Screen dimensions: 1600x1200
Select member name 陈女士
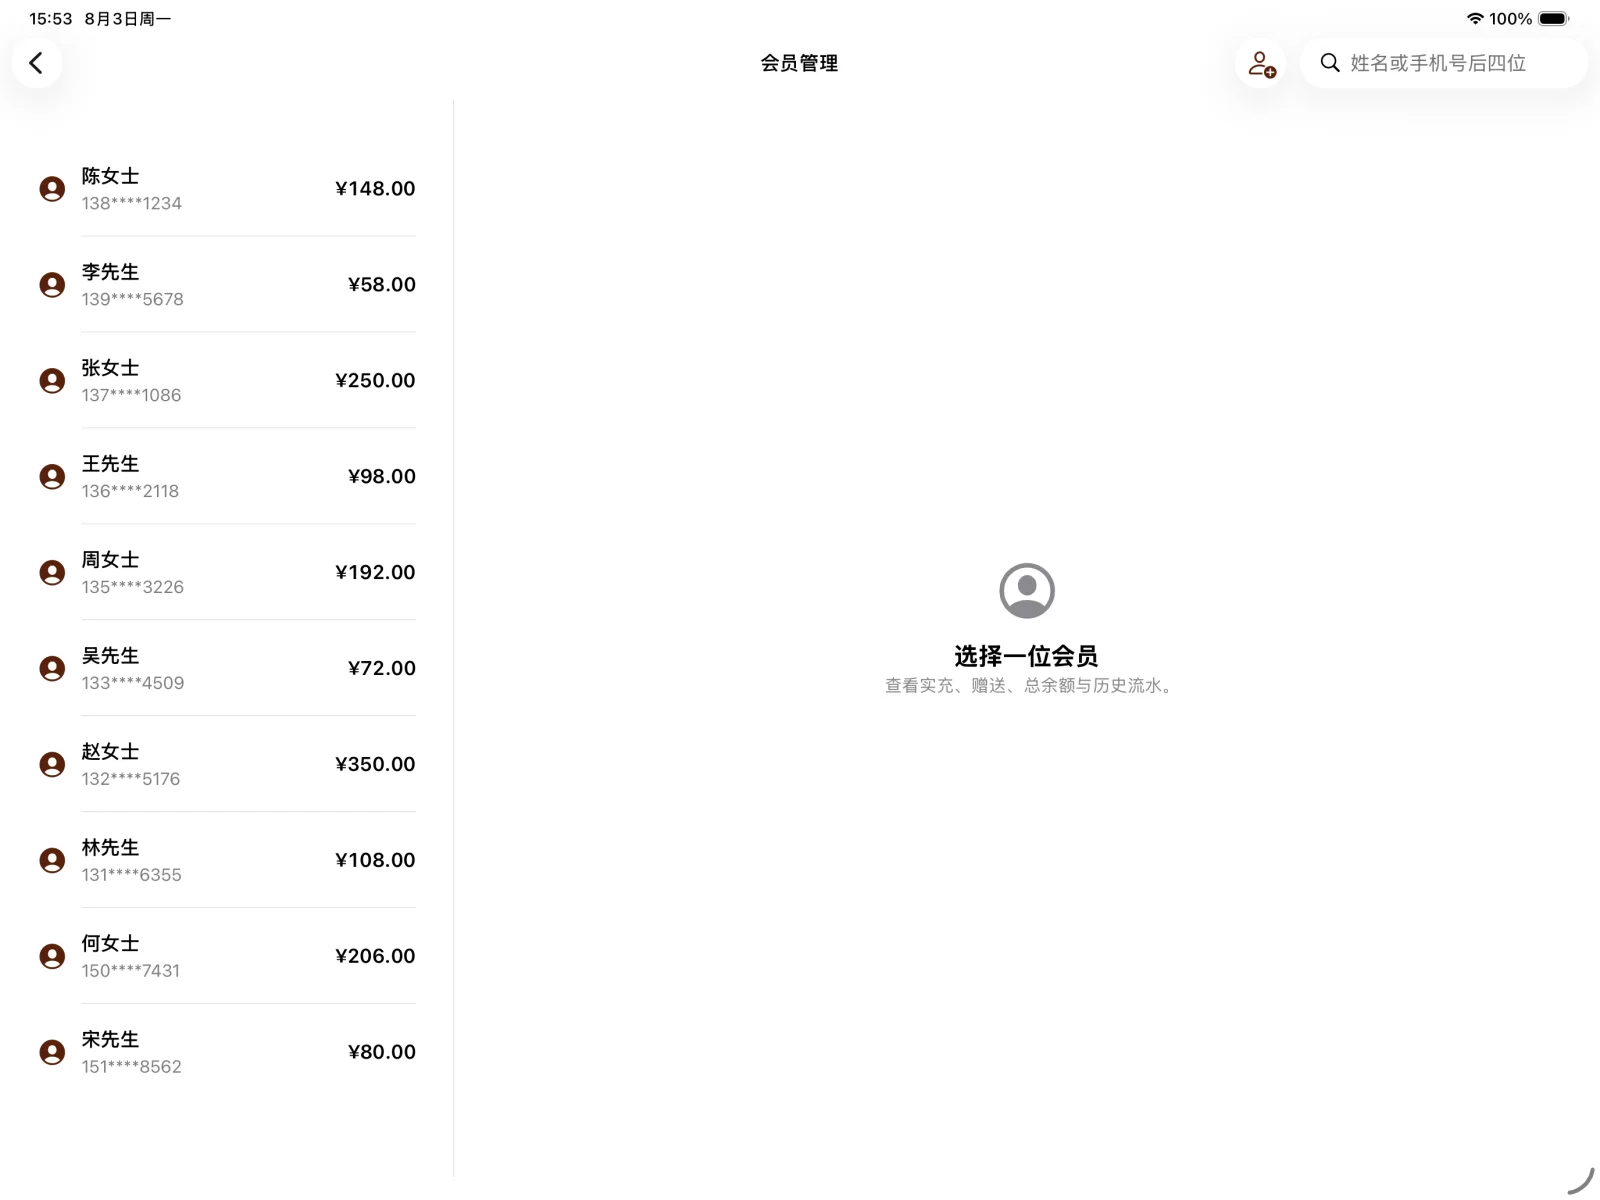(x=110, y=176)
